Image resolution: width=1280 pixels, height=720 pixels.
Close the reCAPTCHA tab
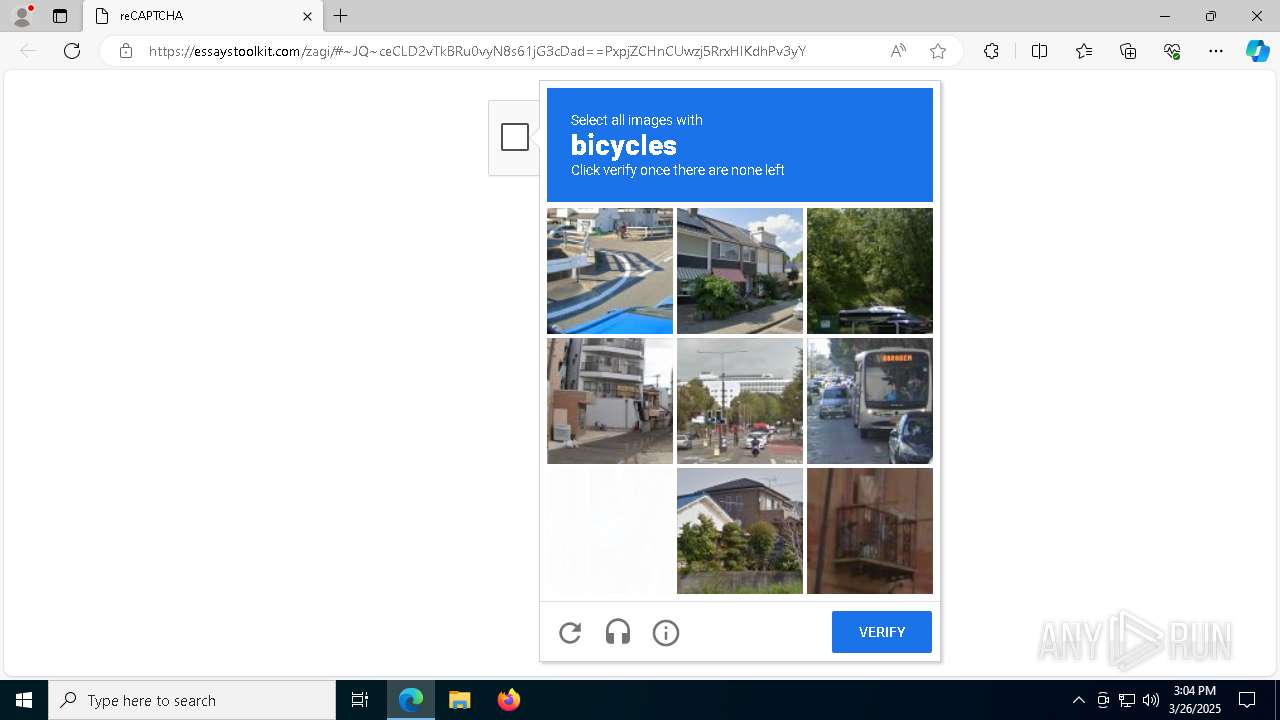click(307, 16)
